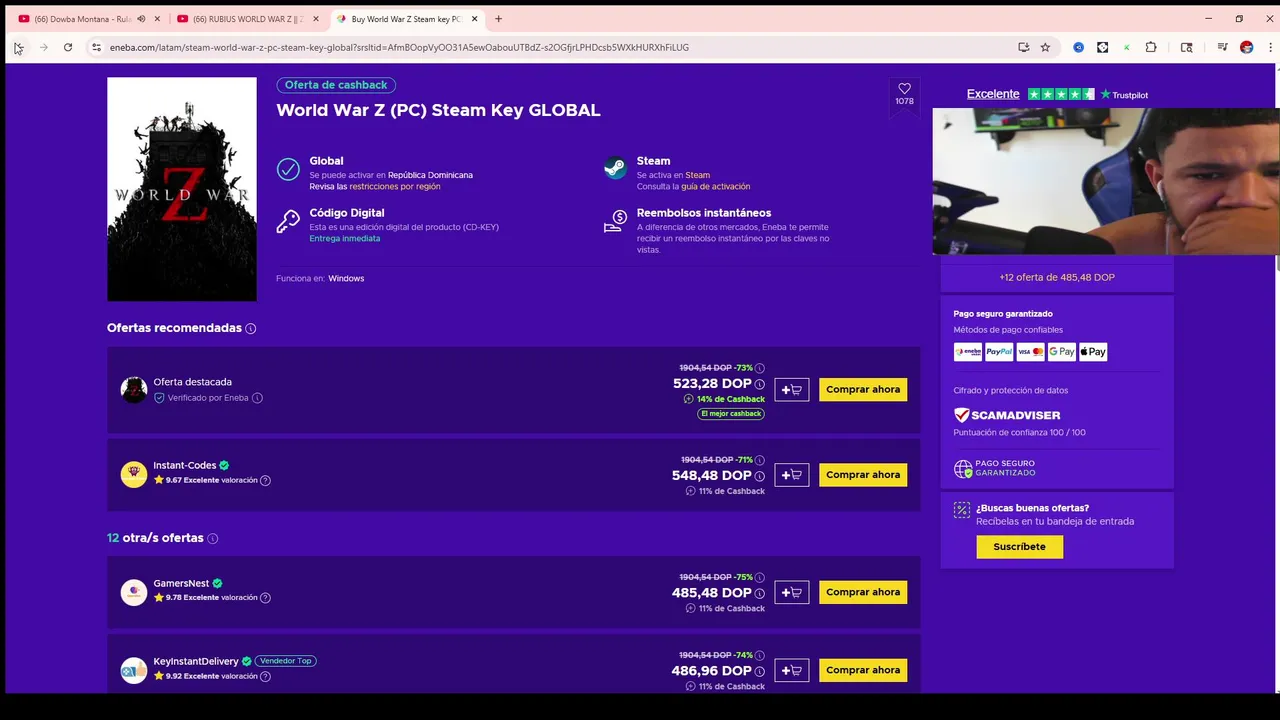This screenshot has height=720, width=1280.
Task: Open a new browser tab
Action: [x=498, y=19]
